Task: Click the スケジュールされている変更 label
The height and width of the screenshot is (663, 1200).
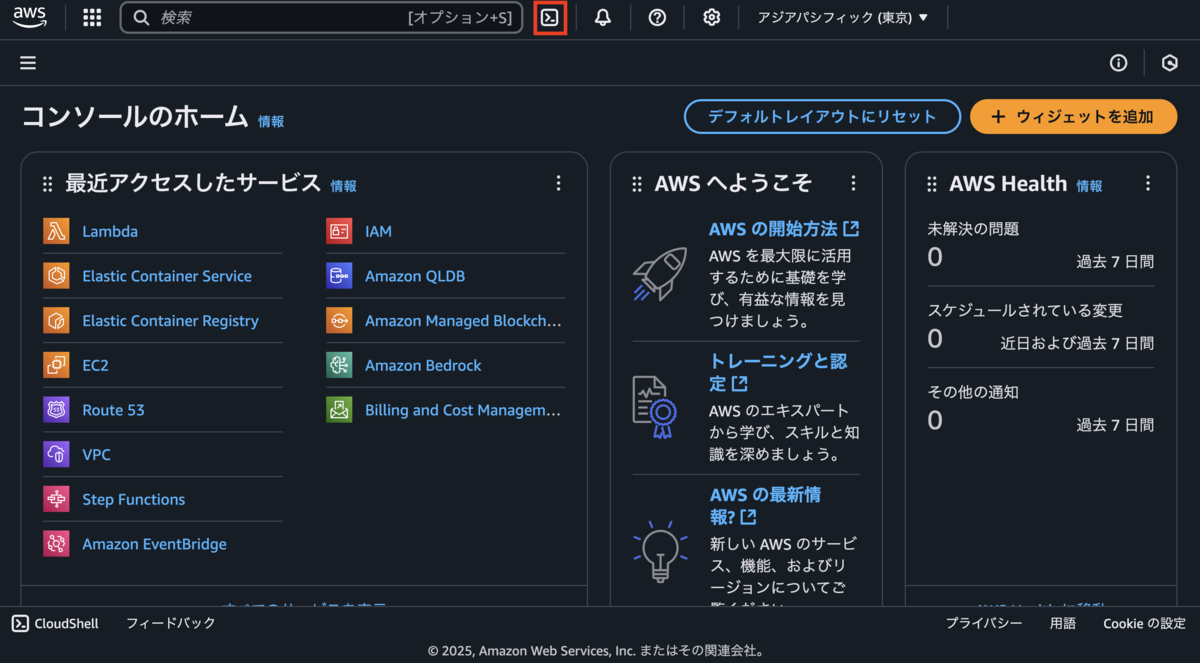Action: (1025, 310)
